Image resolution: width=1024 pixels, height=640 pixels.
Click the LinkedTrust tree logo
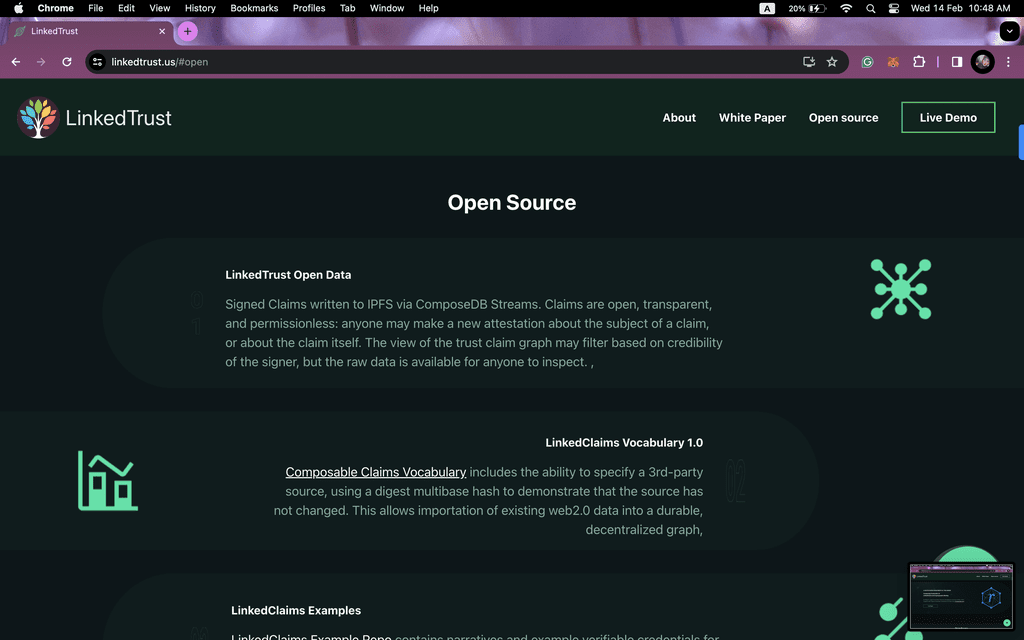point(38,117)
